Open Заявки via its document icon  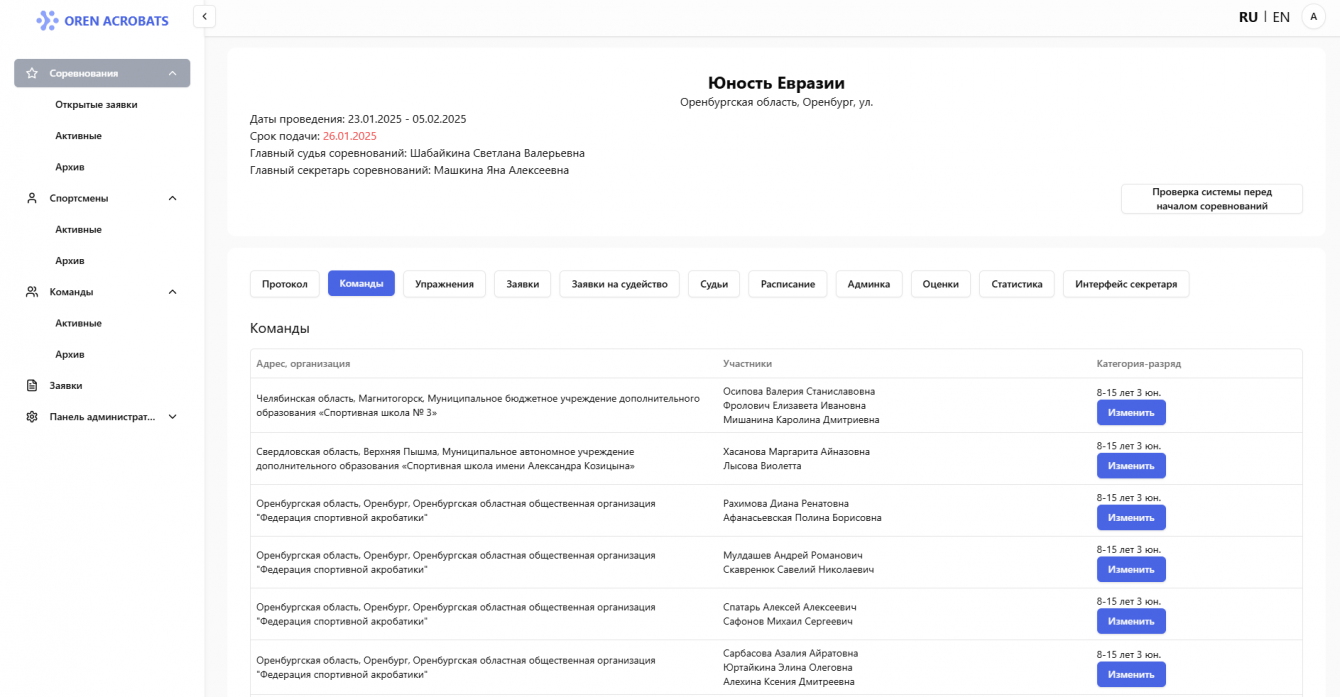pos(32,385)
